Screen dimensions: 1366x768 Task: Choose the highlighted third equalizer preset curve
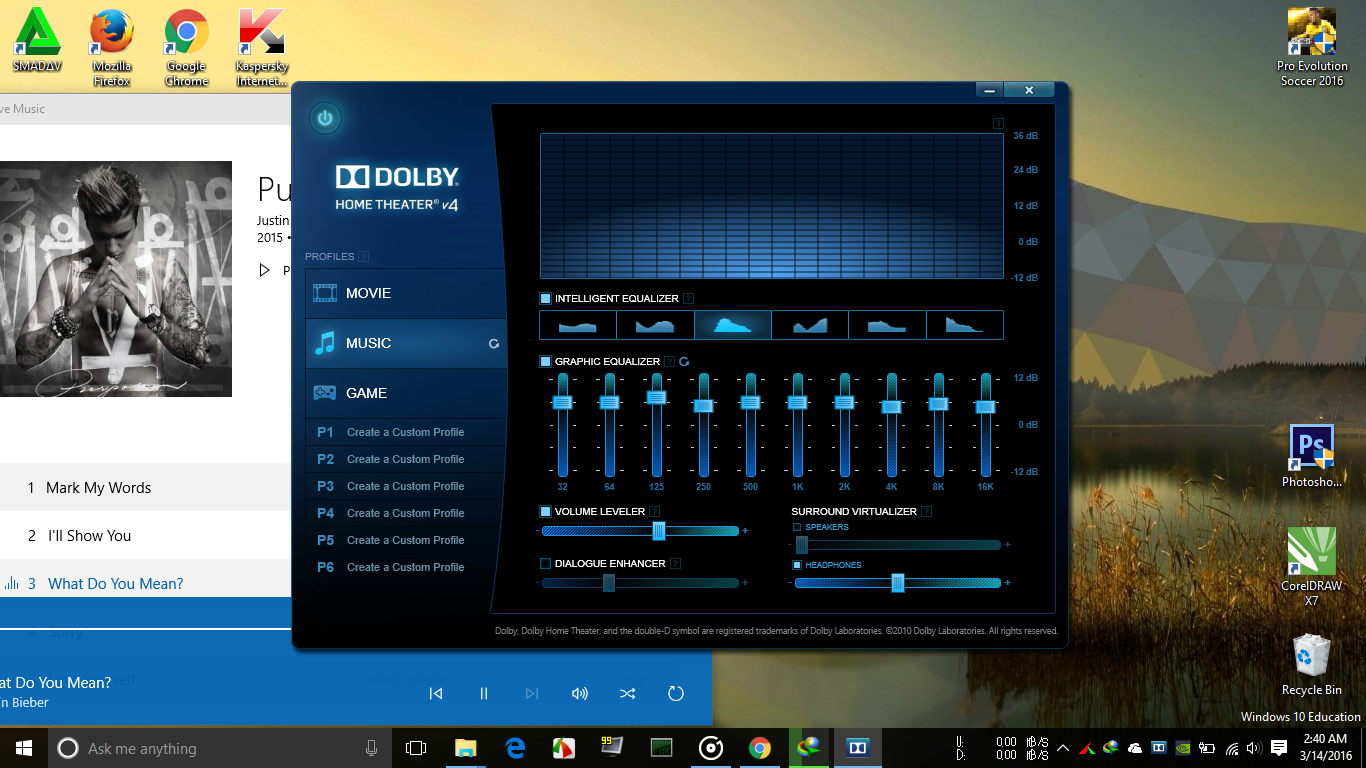point(733,325)
